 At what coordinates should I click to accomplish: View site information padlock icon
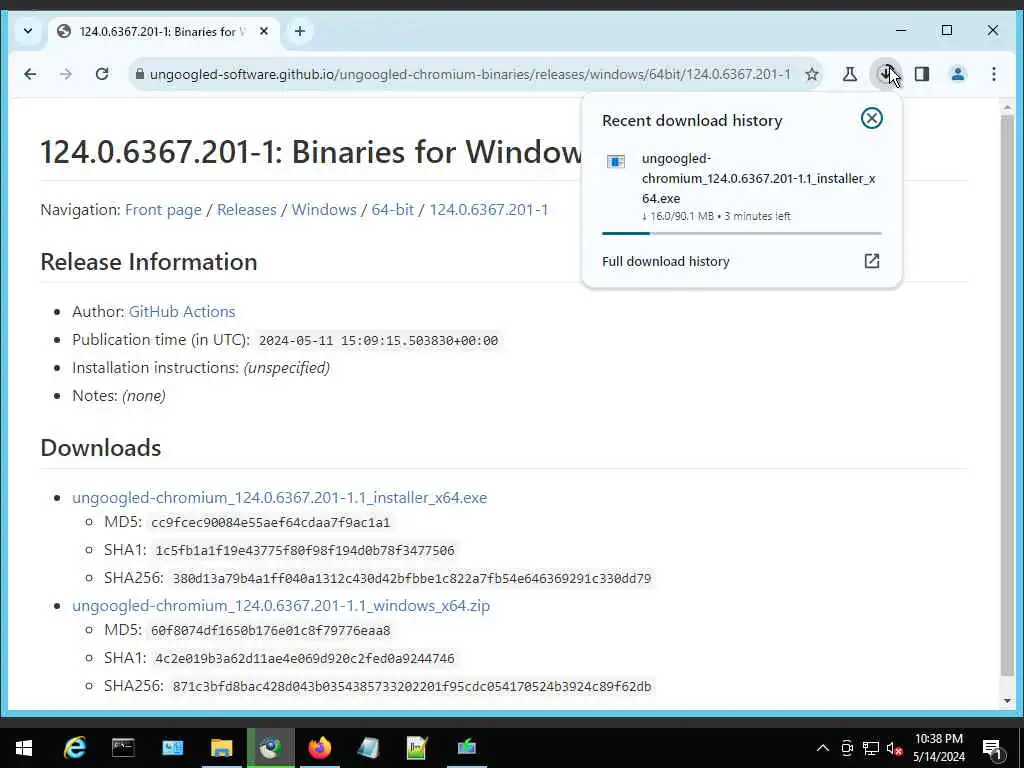(x=139, y=74)
